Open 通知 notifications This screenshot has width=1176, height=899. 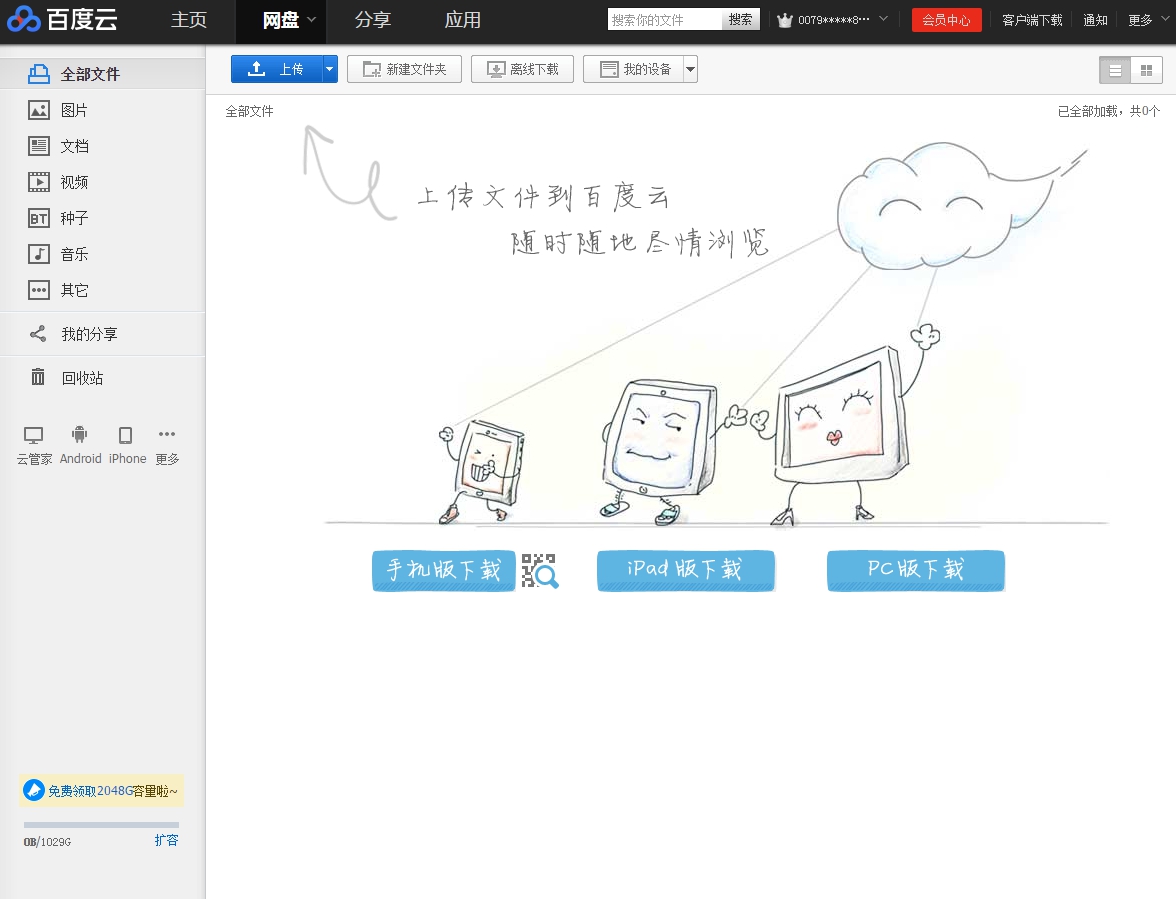pos(1095,20)
